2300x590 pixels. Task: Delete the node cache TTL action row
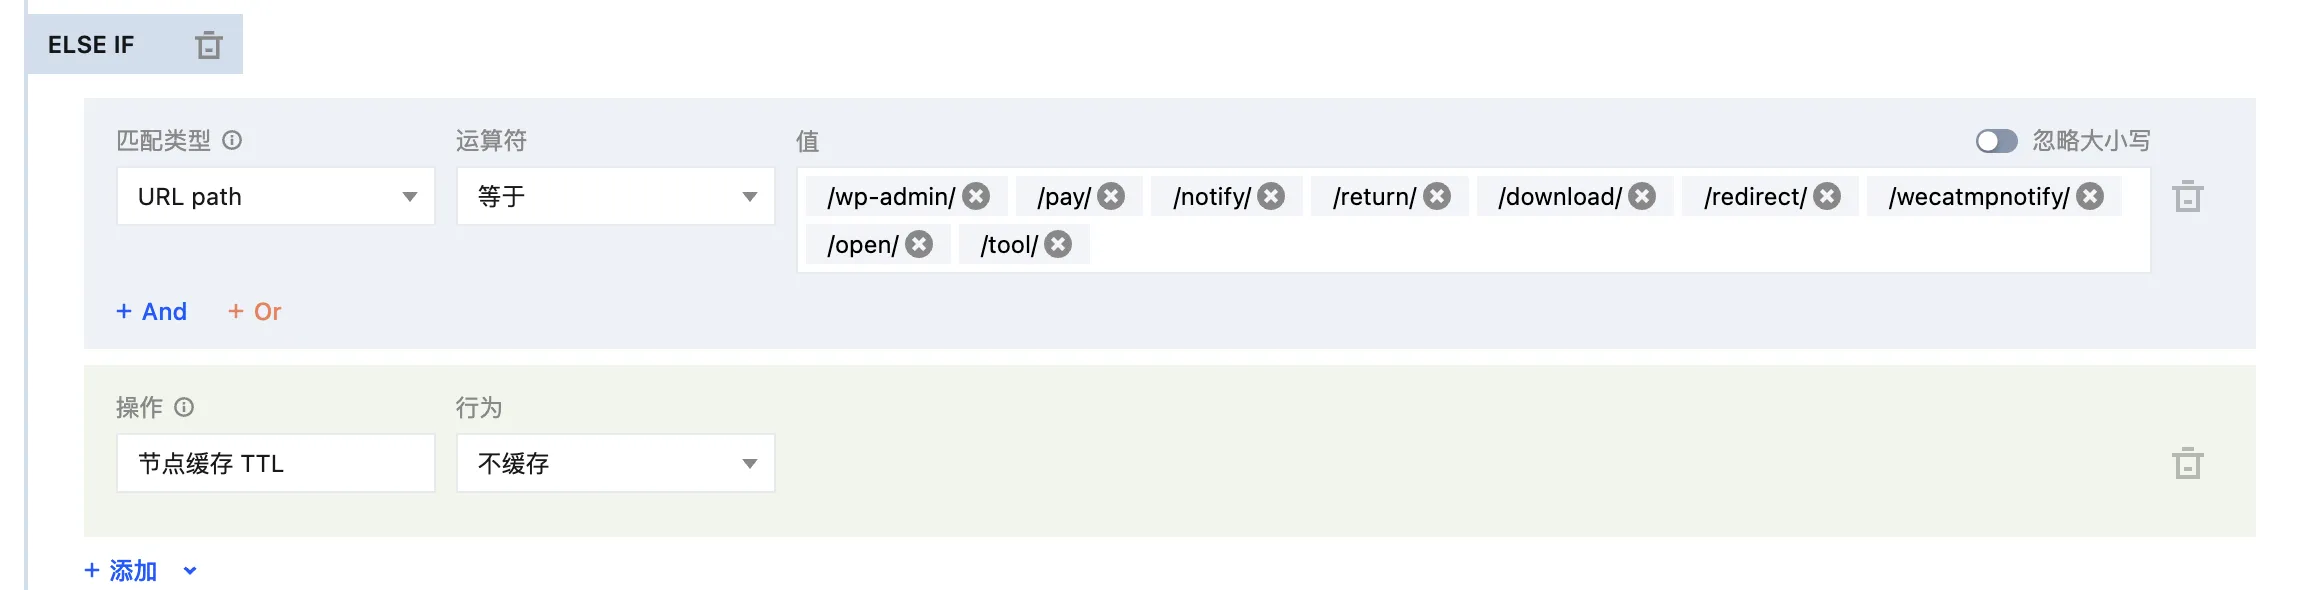2187,463
